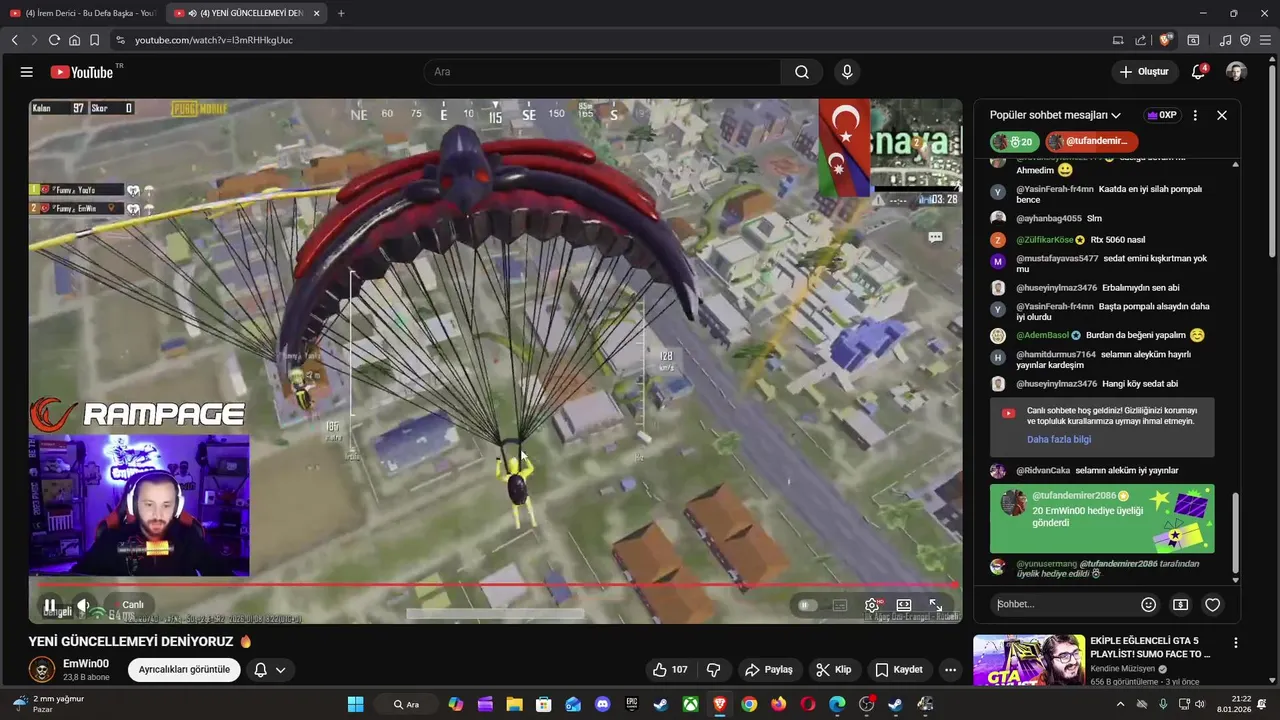
Task: Click the @tufandemir red chip
Action: coord(1091,142)
